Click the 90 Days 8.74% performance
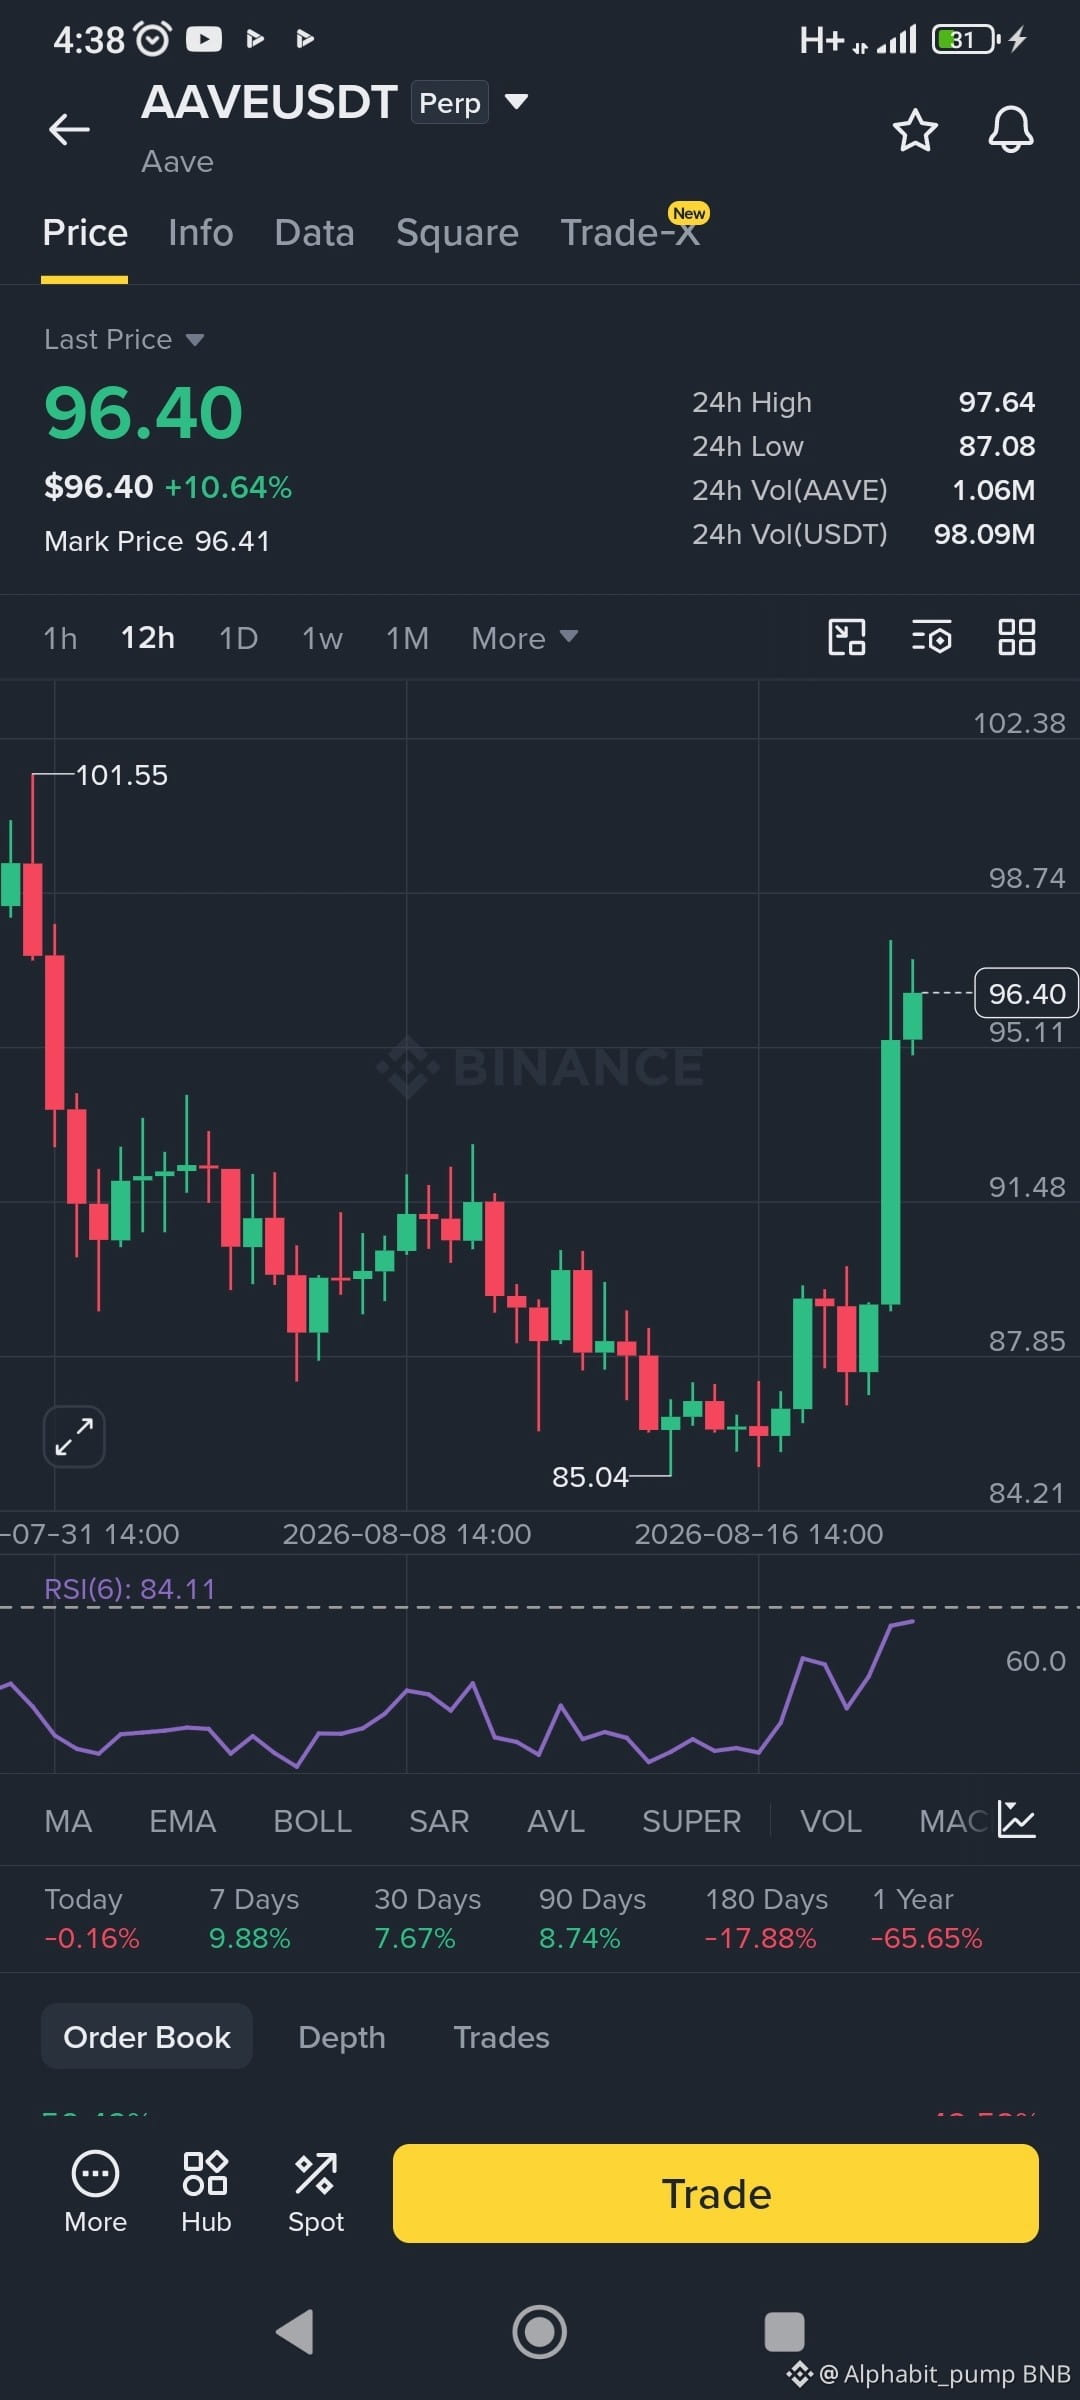Viewport: 1080px width, 2400px height. [x=592, y=1918]
